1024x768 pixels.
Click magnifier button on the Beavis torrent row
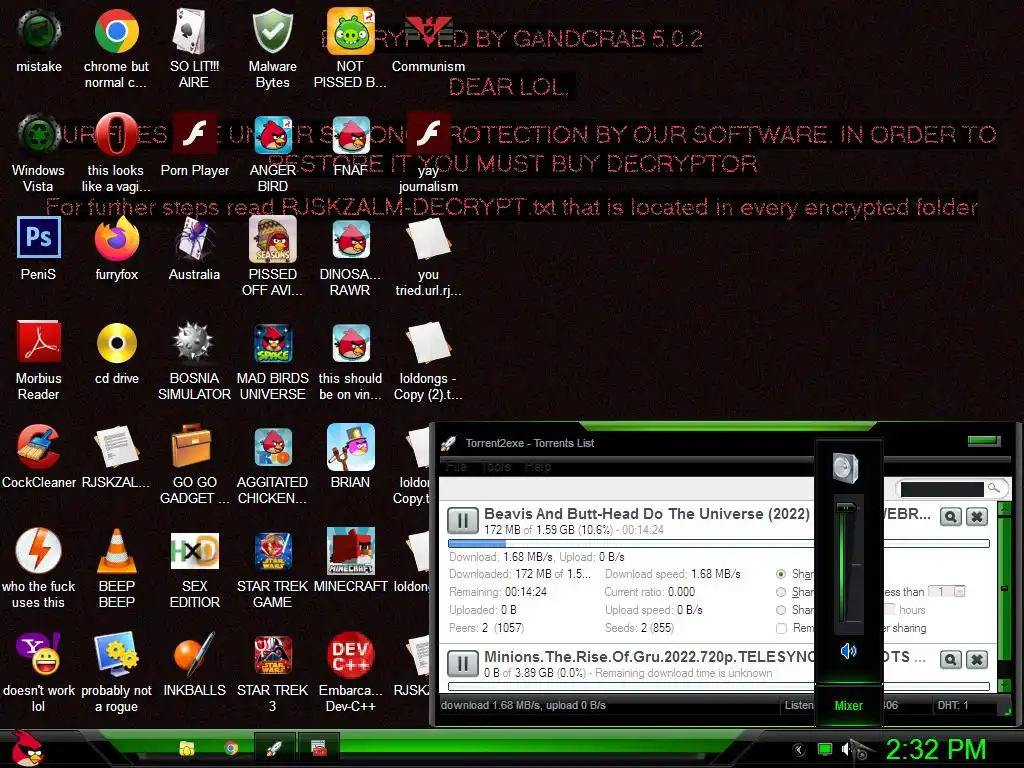click(x=950, y=517)
